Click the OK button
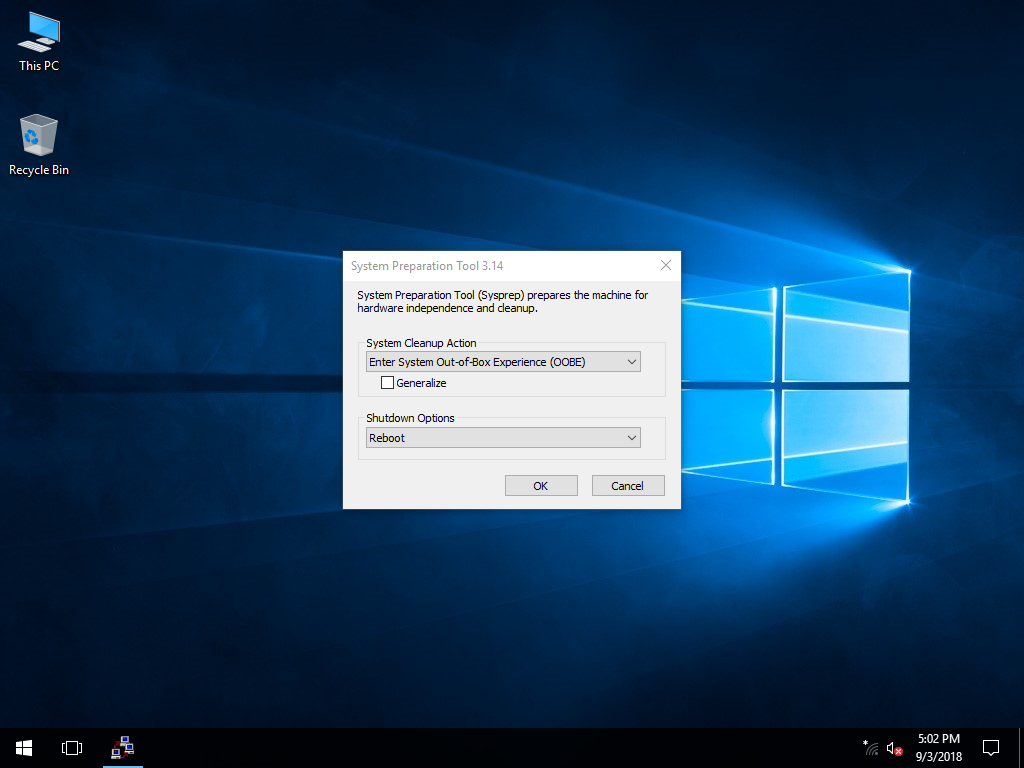Image resolution: width=1024 pixels, height=768 pixels. [x=540, y=485]
